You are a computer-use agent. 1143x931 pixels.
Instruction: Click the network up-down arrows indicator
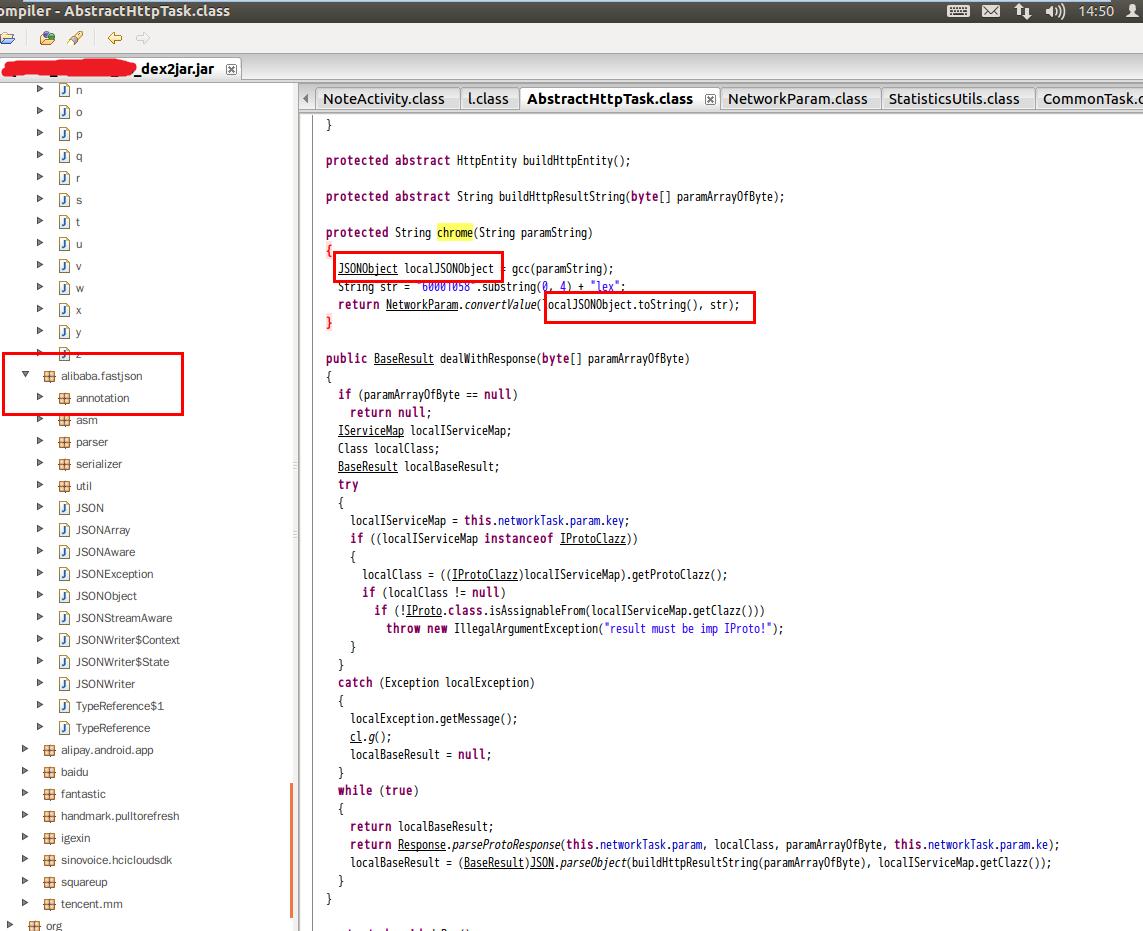click(x=1022, y=11)
